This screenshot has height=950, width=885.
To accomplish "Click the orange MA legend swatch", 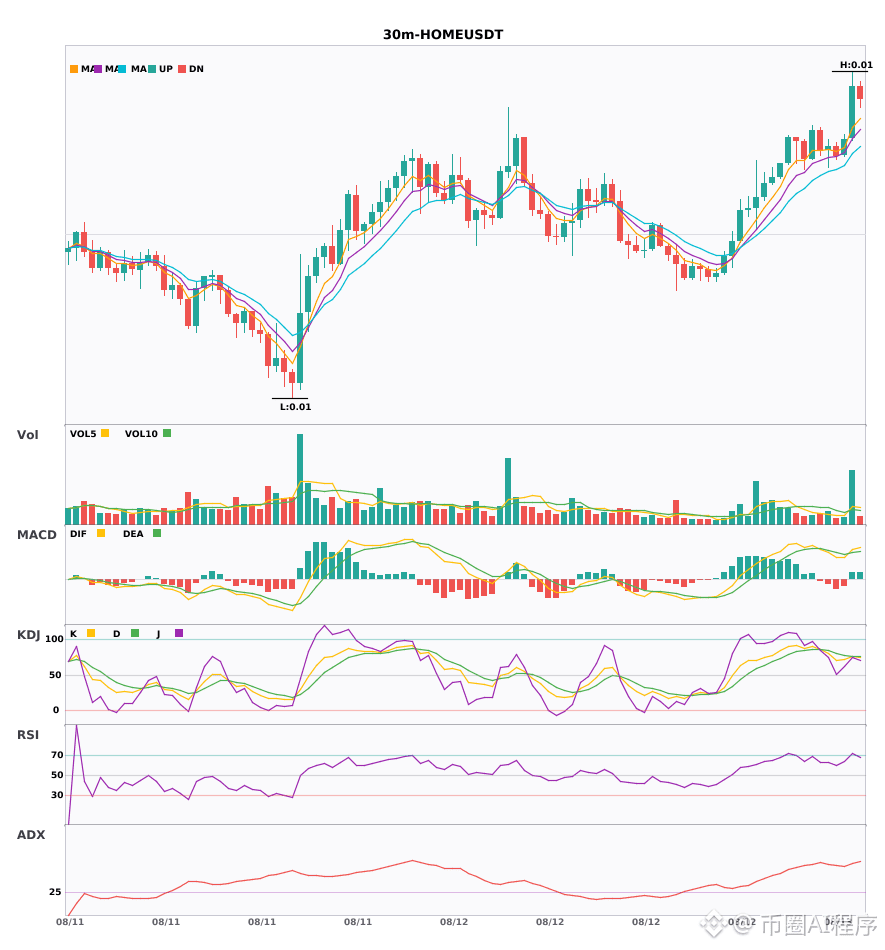I will click(x=74, y=69).
